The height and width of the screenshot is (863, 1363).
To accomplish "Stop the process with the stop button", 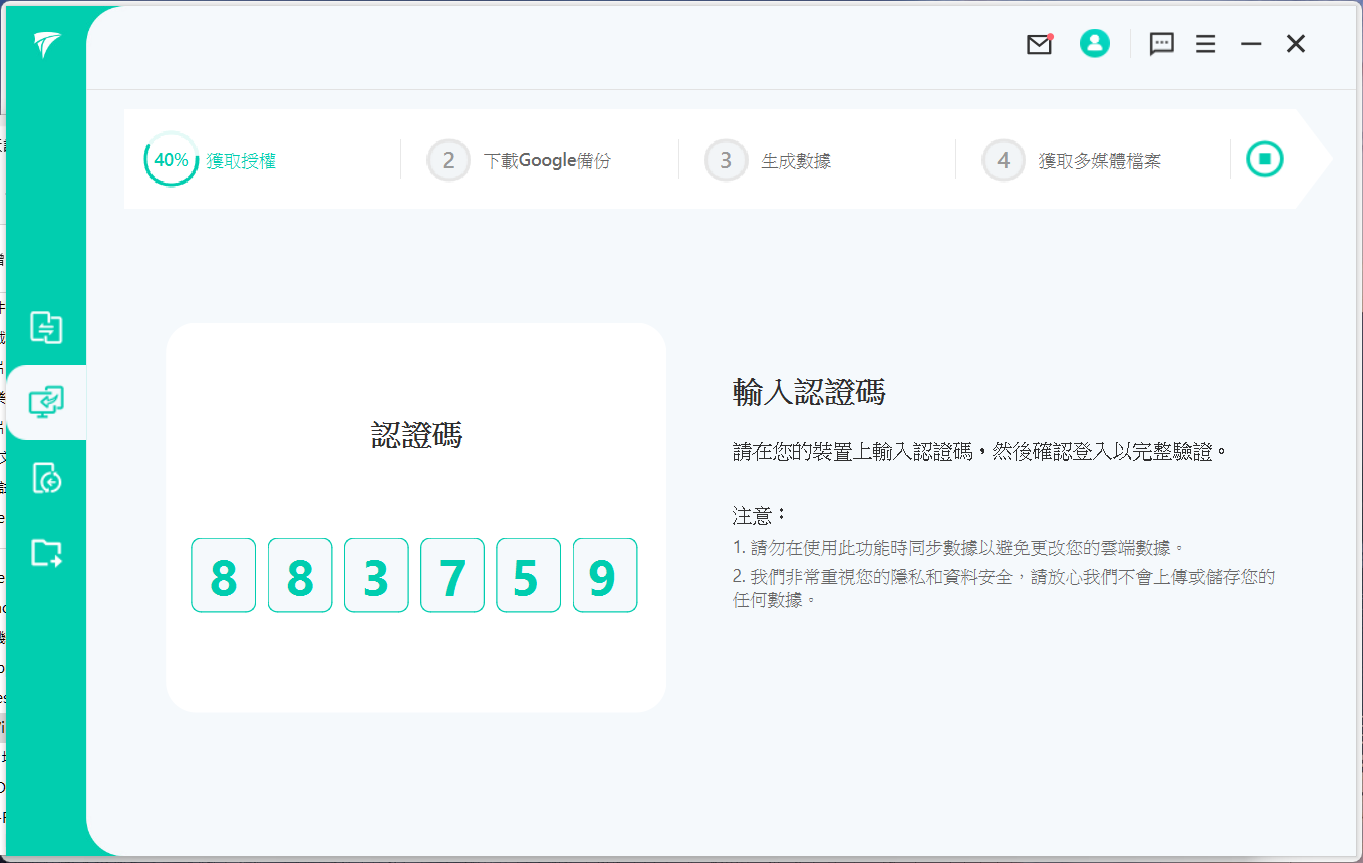I will pyautogui.click(x=1264, y=159).
